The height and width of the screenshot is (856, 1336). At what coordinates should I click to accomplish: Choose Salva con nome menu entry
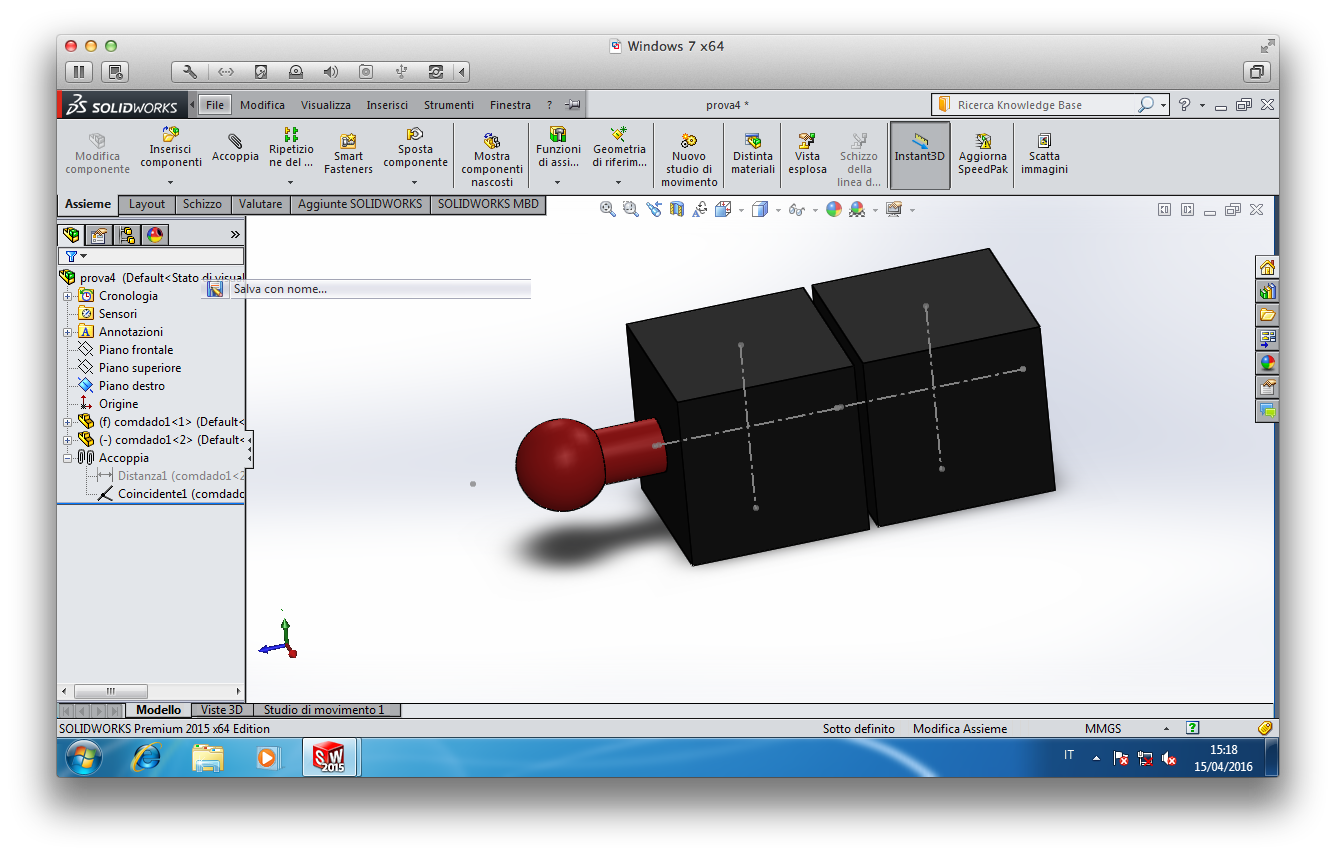pyautogui.click(x=367, y=289)
